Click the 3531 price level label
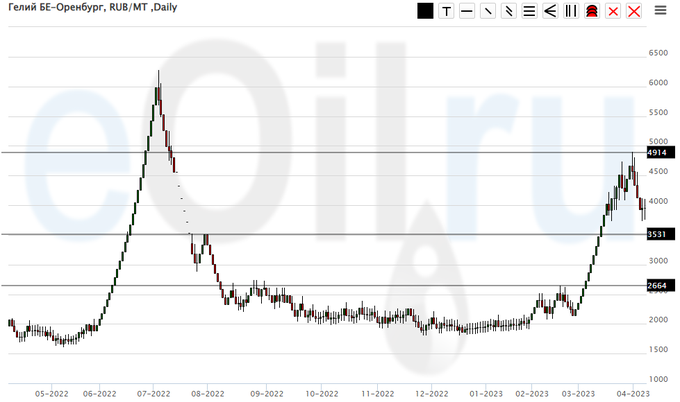 pos(657,234)
